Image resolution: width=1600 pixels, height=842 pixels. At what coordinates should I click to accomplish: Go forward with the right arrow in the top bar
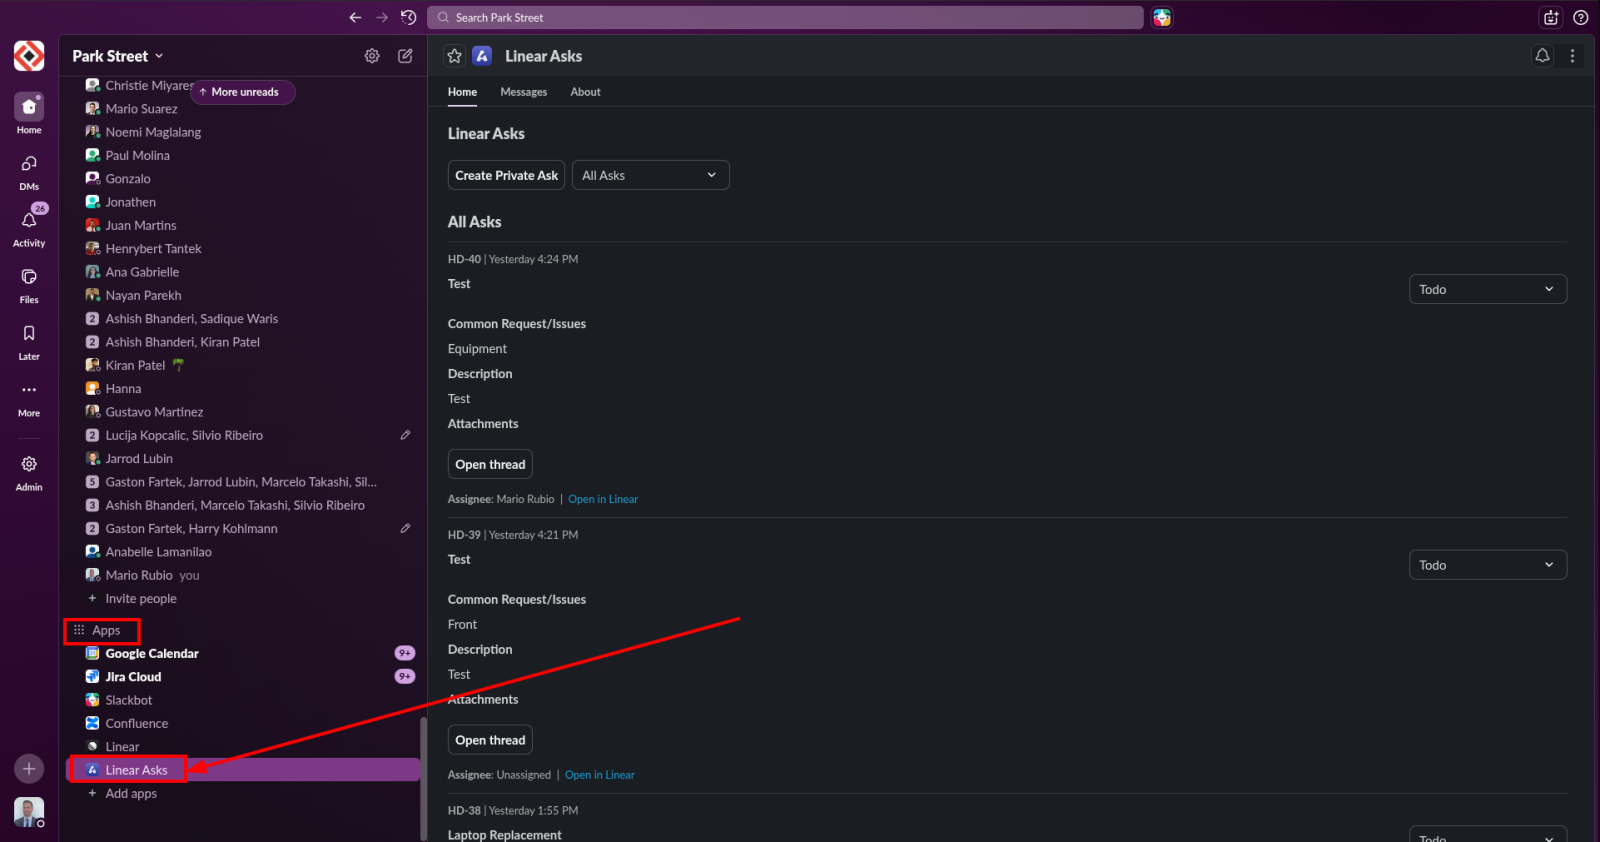point(382,17)
